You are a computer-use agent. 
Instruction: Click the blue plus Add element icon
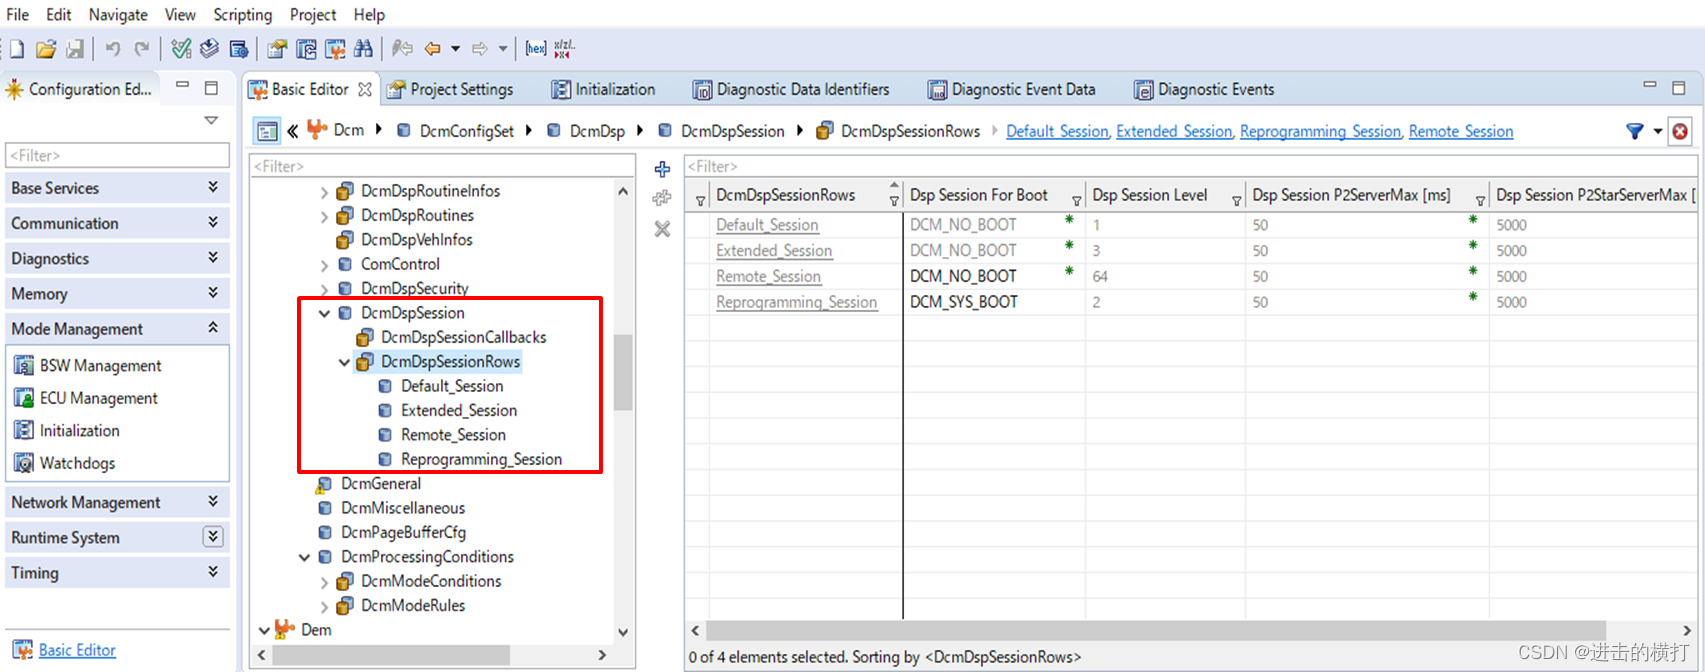click(x=662, y=169)
